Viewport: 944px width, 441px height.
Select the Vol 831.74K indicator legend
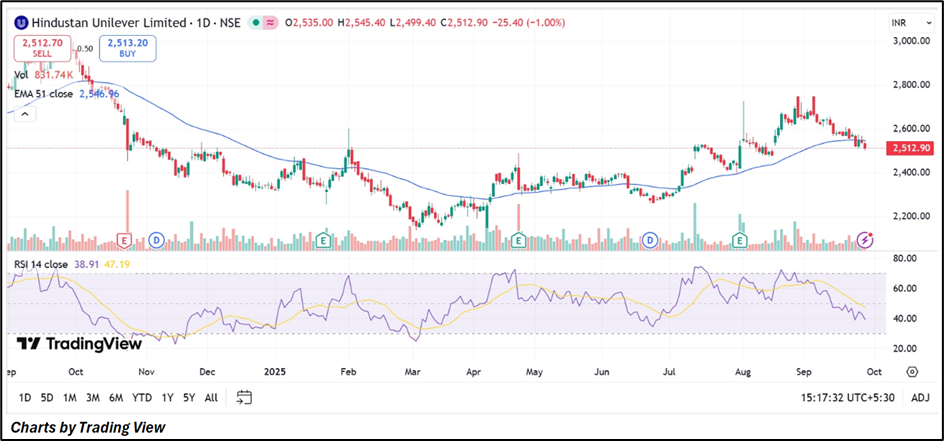click(x=44, y=75)
